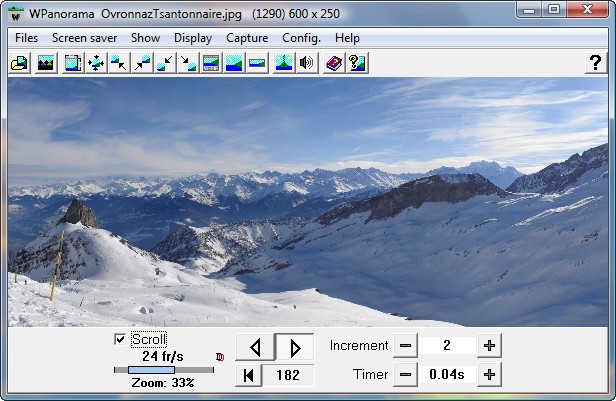Click the question-mark picture info icon
The width and height of the screenshot is (616, 401).
[357, 63]
